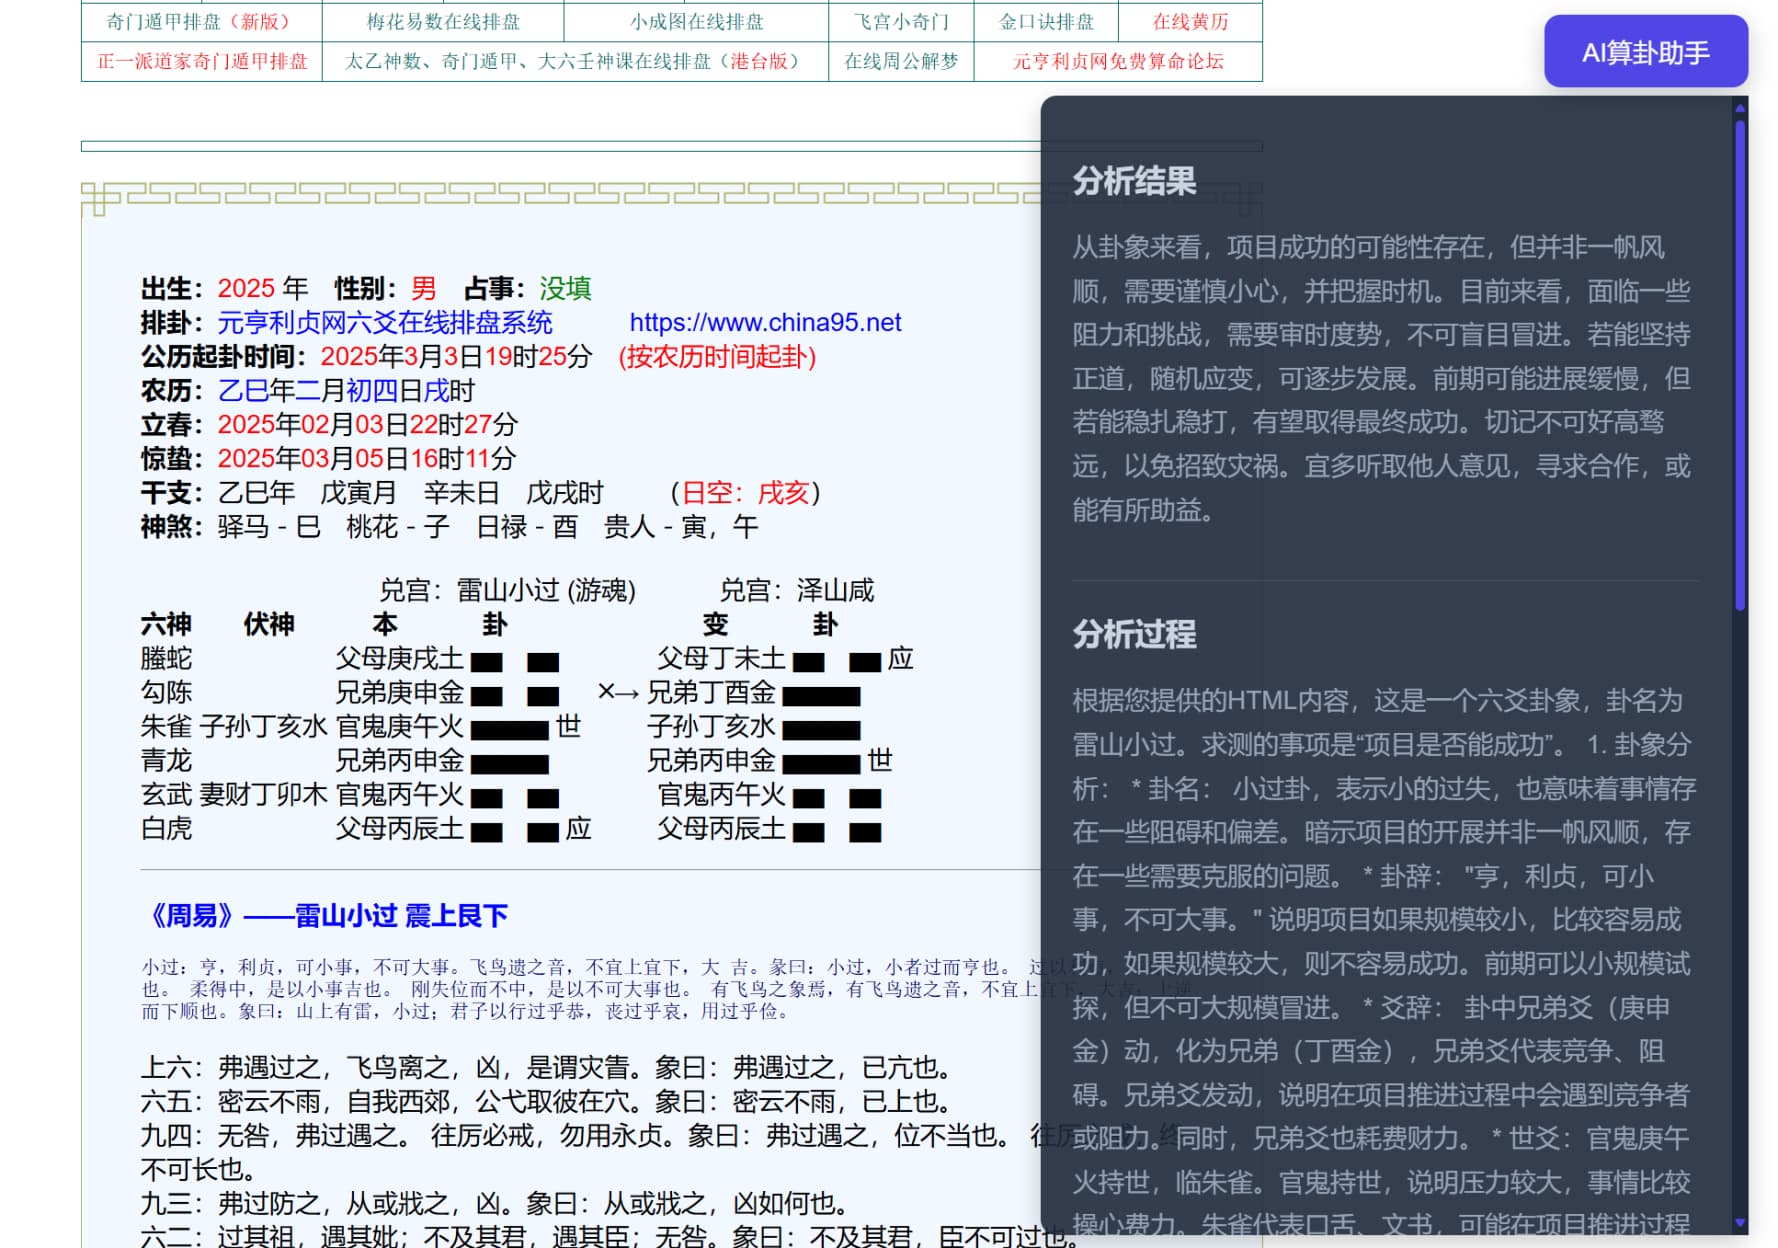Click 妻财丁卯木 伏神 entry

pos(263,794)
